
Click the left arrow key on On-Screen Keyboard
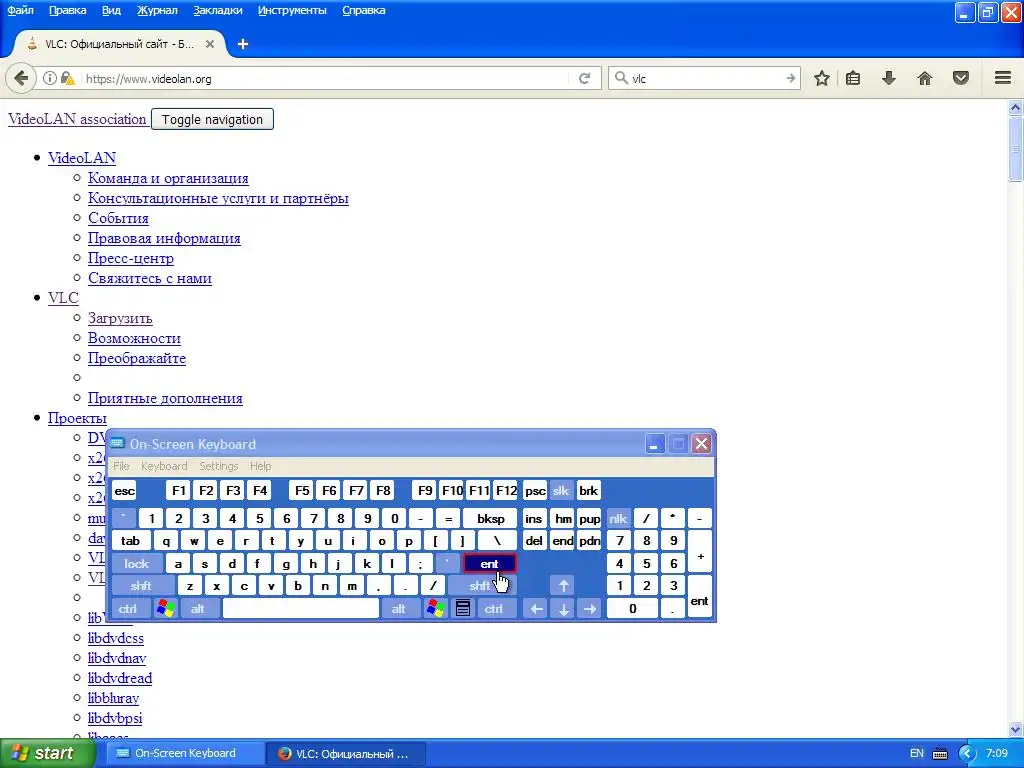[536, 609]
